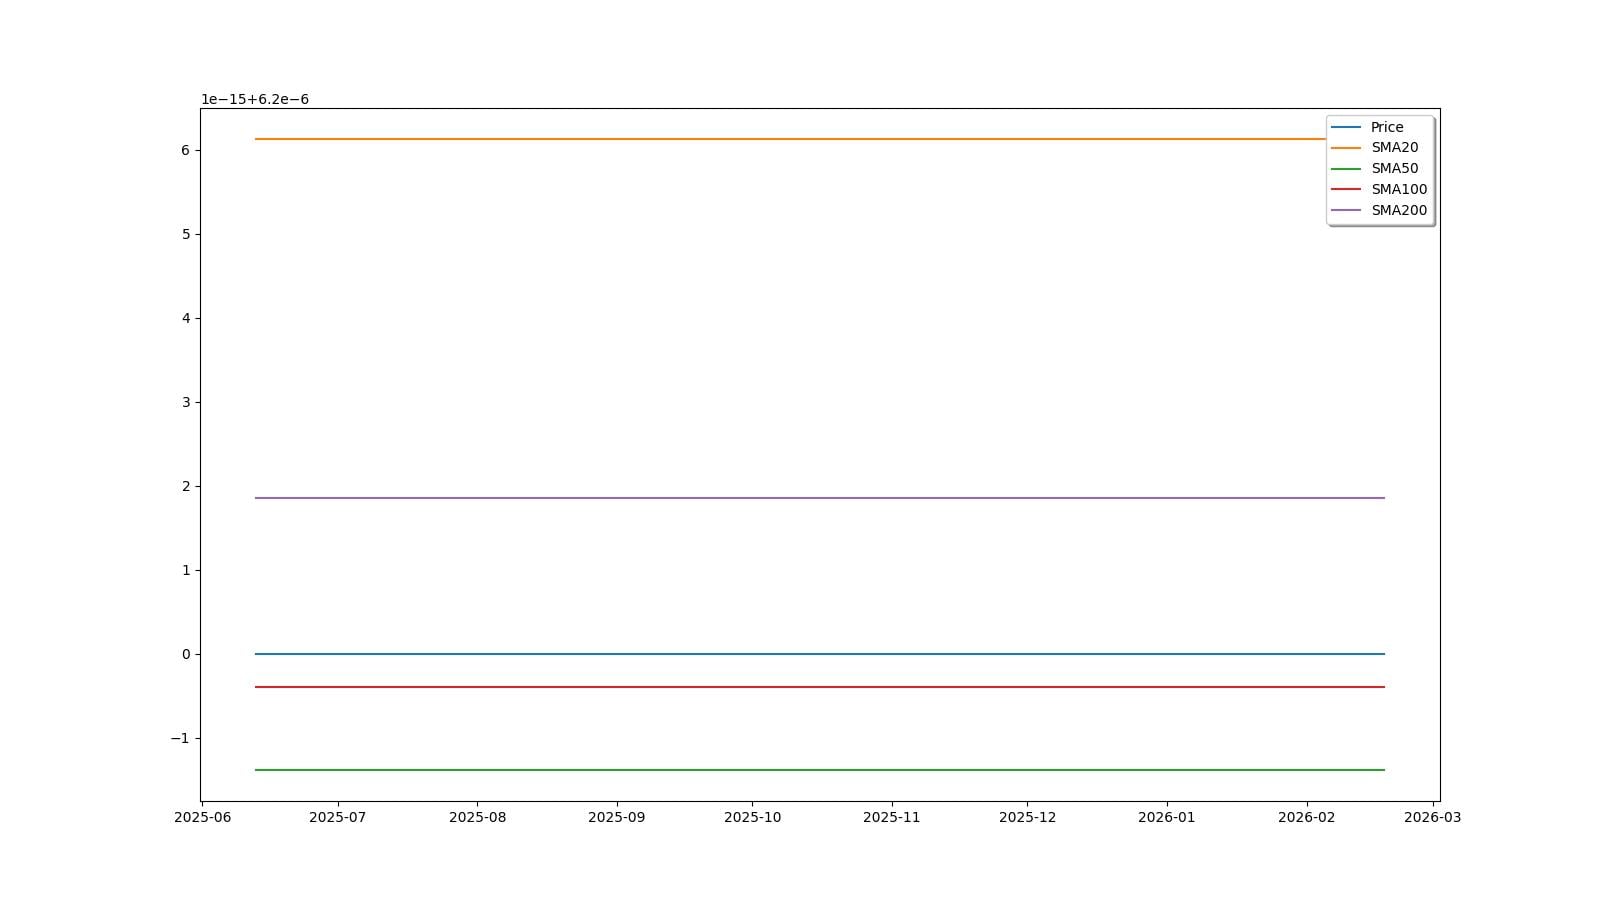1600x900 pixels.
Task: Click the blue Price line in plot
Action: pos(820,654)
